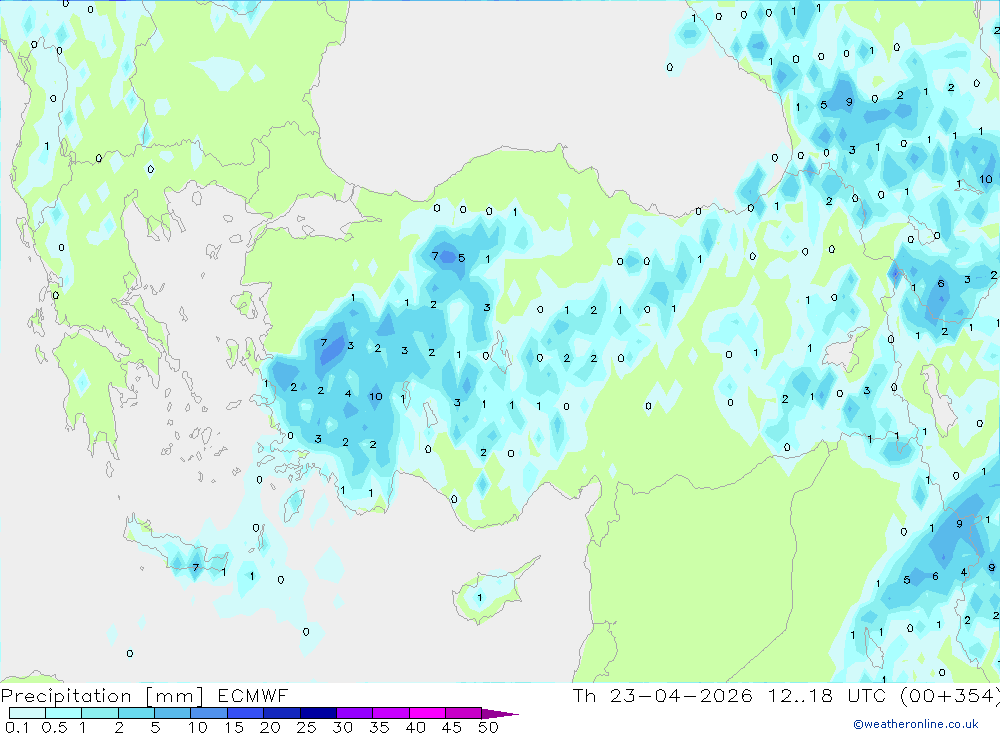Click the 25–30 mm navy legend swatch
Viewport: 1000px width, 733px height.
pyautogui.click(x=318, y=713)
